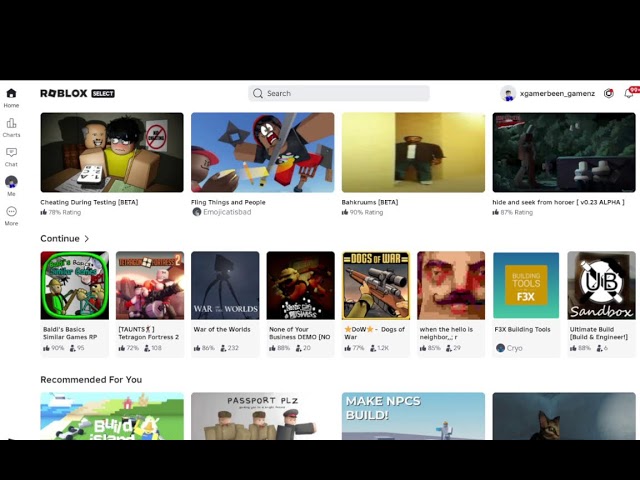The width and height of the screenshot is (640, 480).
Task: Open Bahkruums [BETA] thumbnail
Action: (x=413, y=152)
